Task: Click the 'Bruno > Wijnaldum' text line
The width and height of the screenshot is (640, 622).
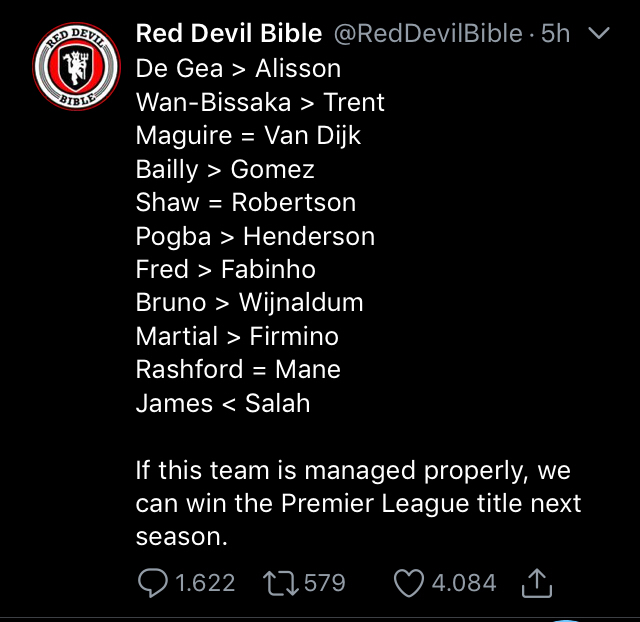Action: click(x=249, y=302)
